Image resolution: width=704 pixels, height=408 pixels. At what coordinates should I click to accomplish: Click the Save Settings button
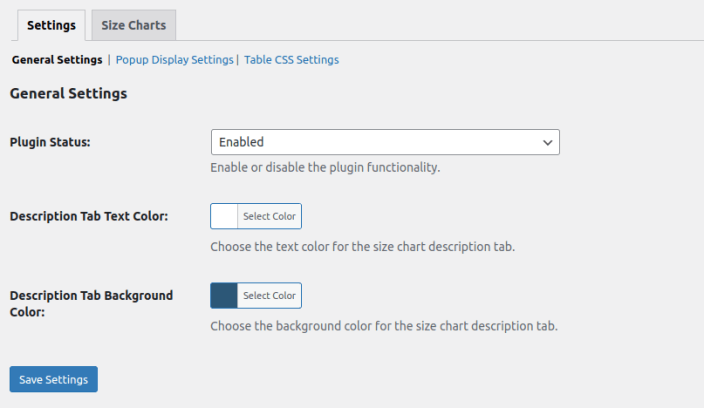[x=53, y=379]
